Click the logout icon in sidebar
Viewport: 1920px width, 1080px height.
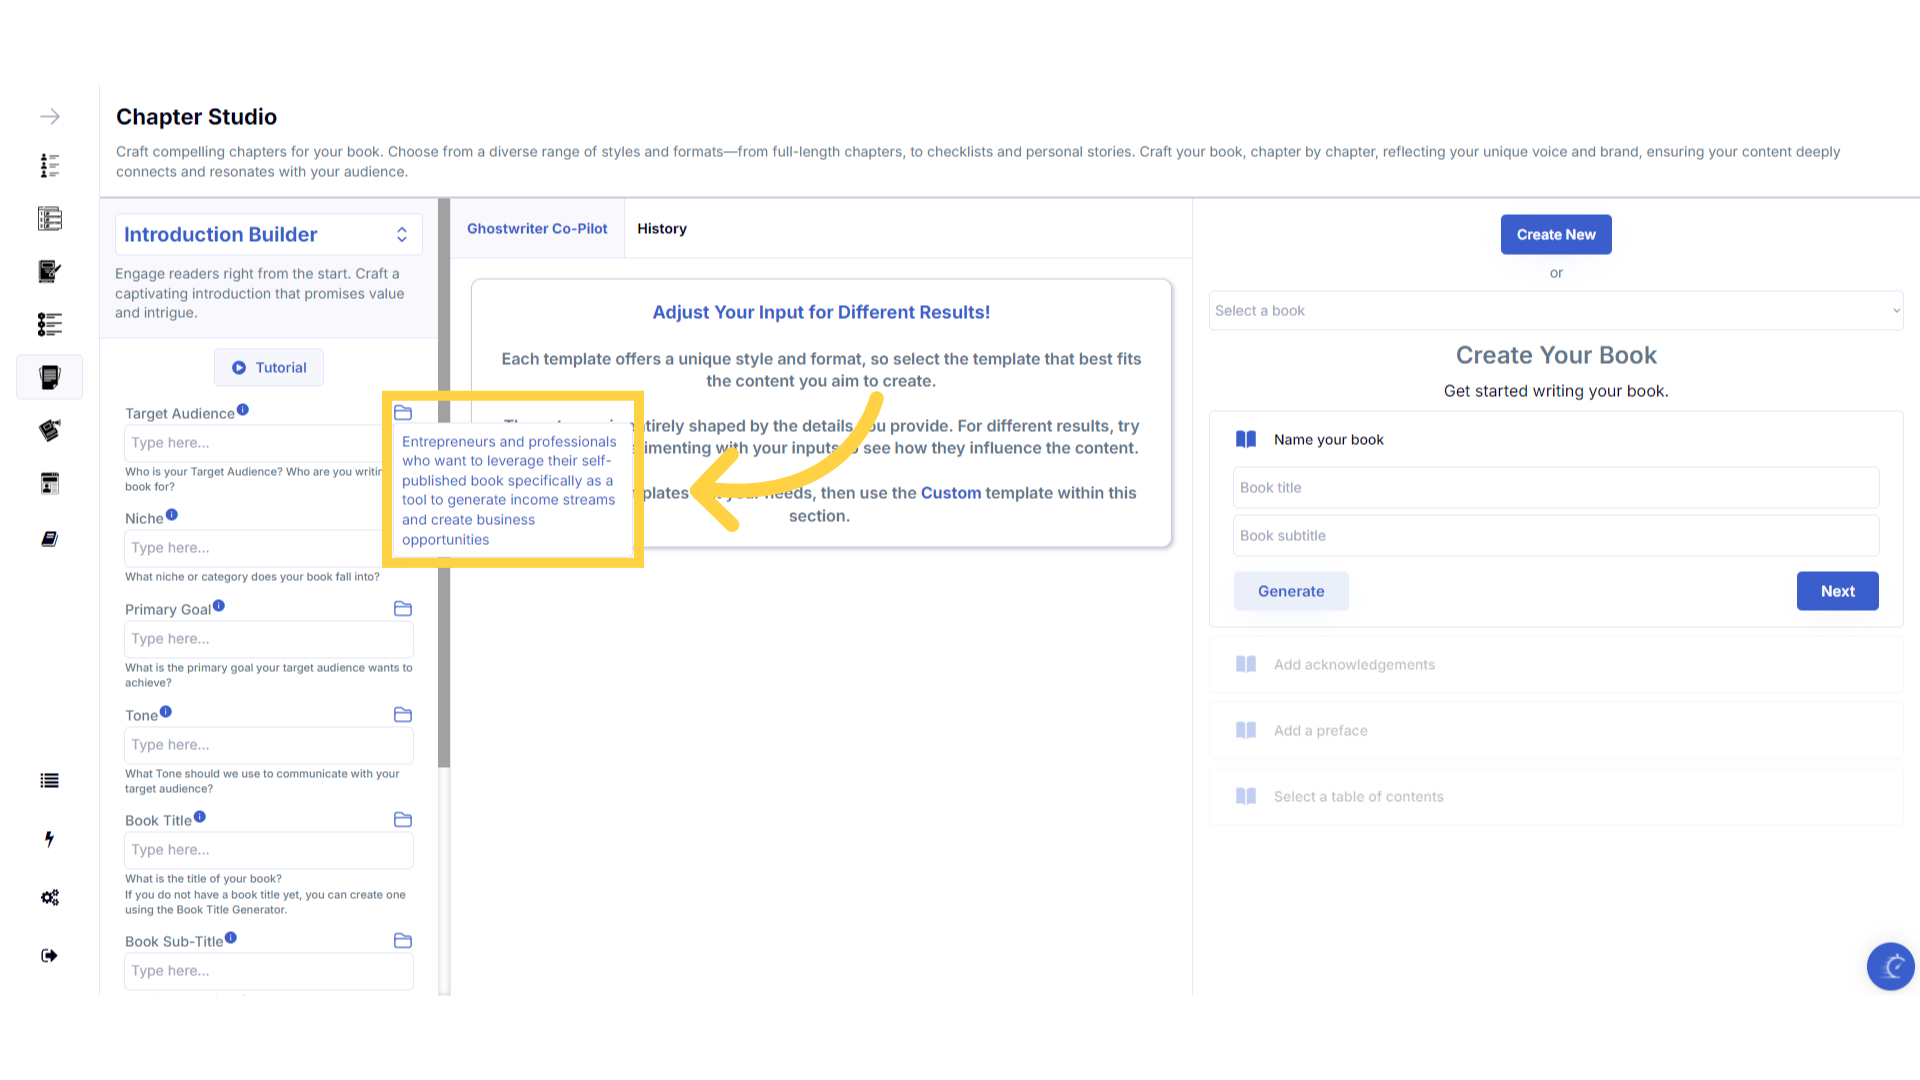point(49,955)
